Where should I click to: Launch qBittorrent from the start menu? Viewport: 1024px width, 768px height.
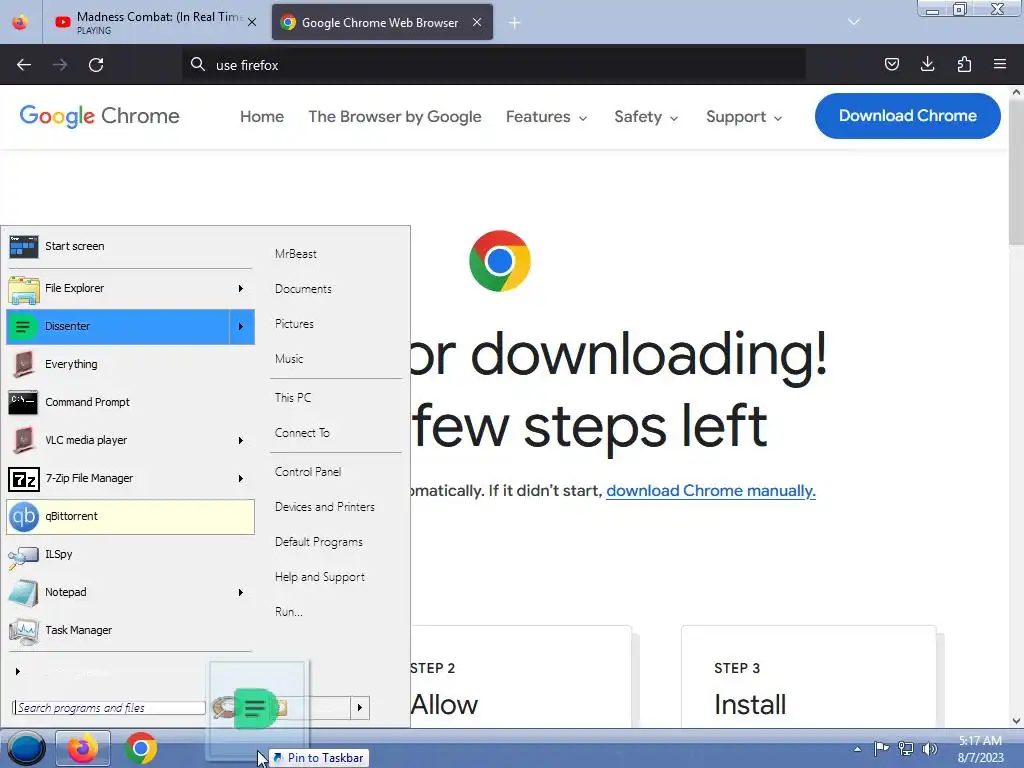(x=129, y=516)
